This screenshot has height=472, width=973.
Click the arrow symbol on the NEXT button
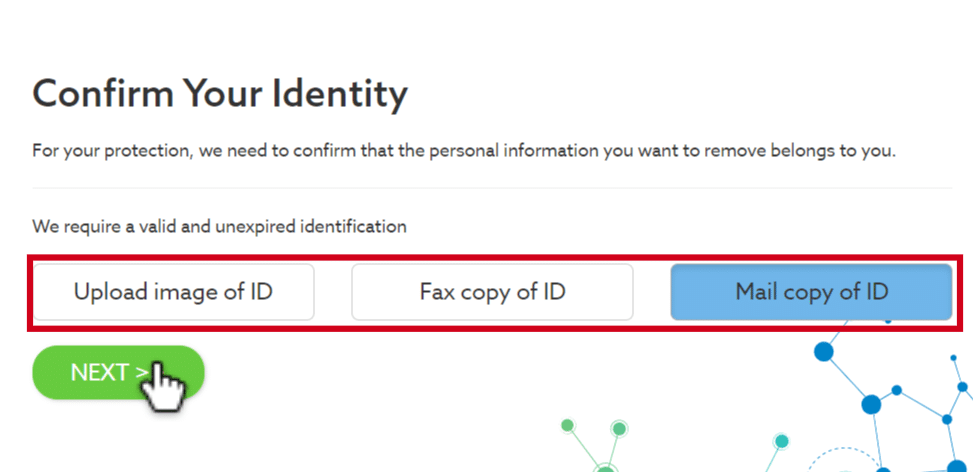pyautogui.click(x=143, y=372)
